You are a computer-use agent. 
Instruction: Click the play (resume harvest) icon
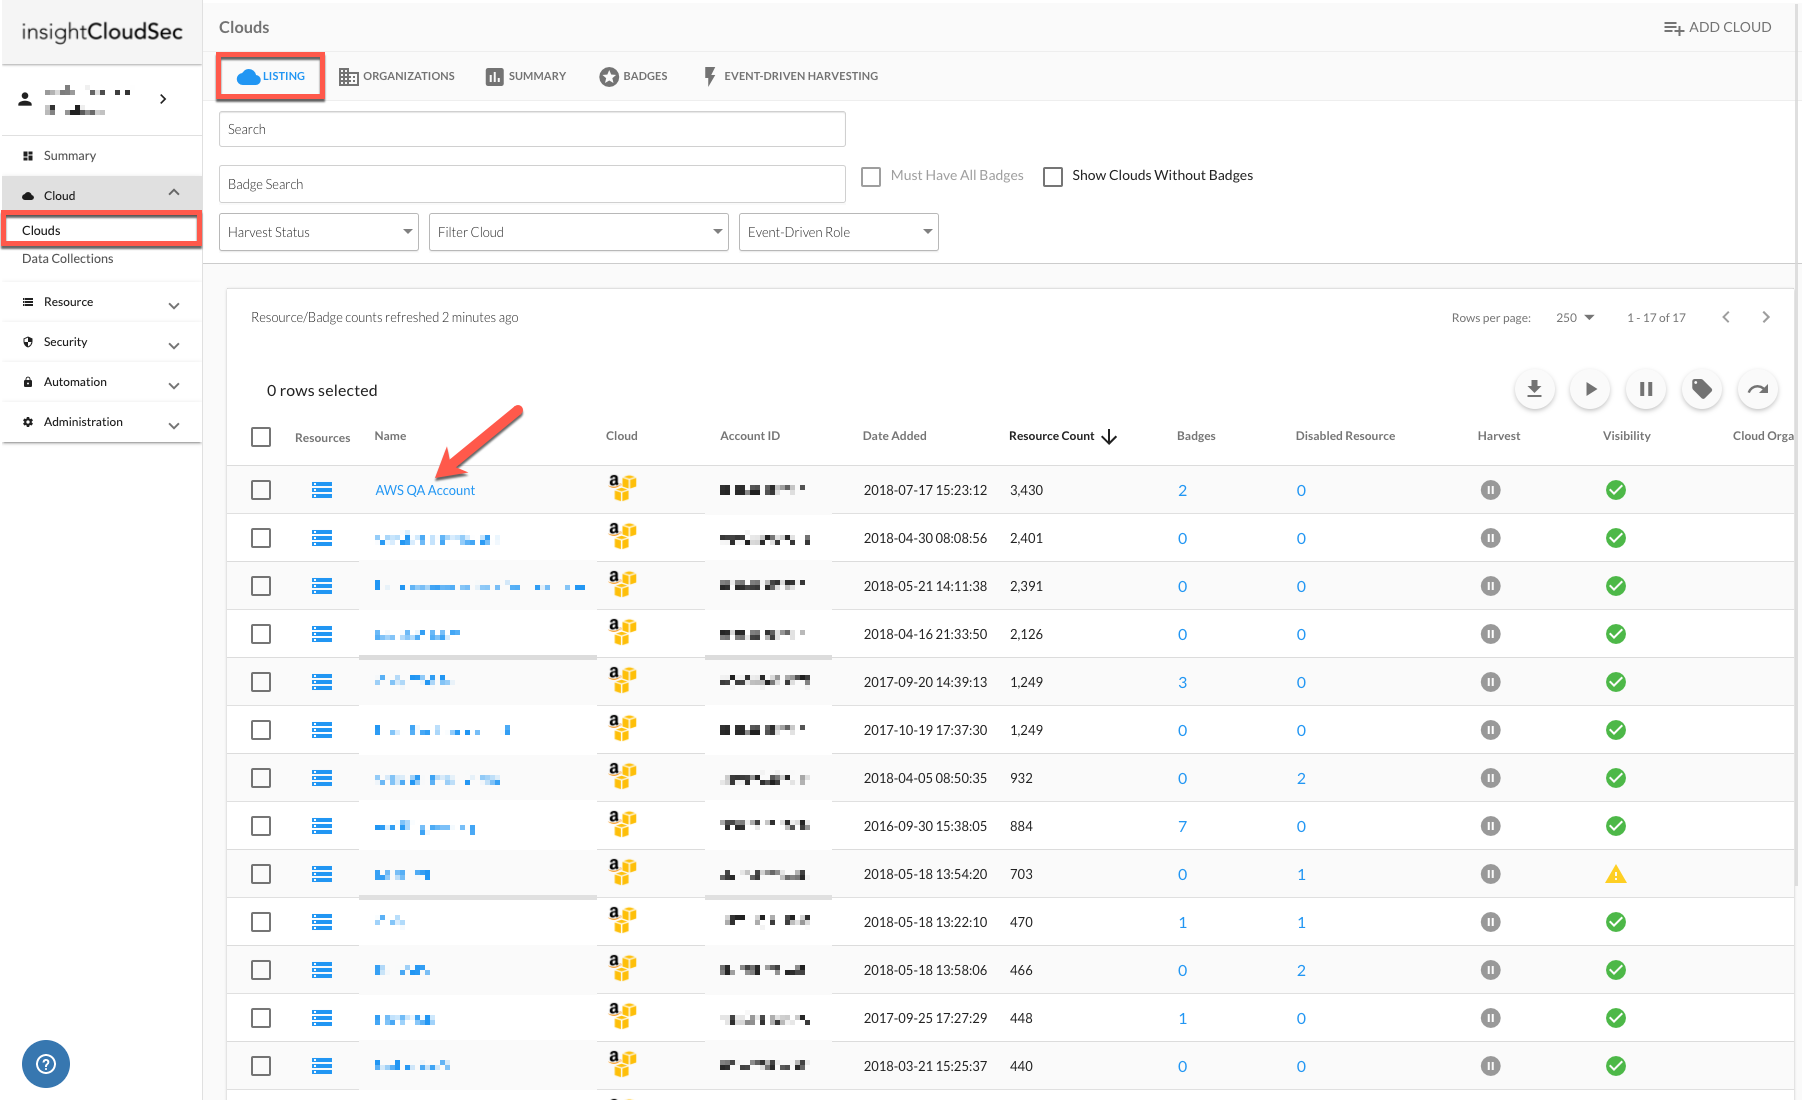click(x=1590, y=389)
